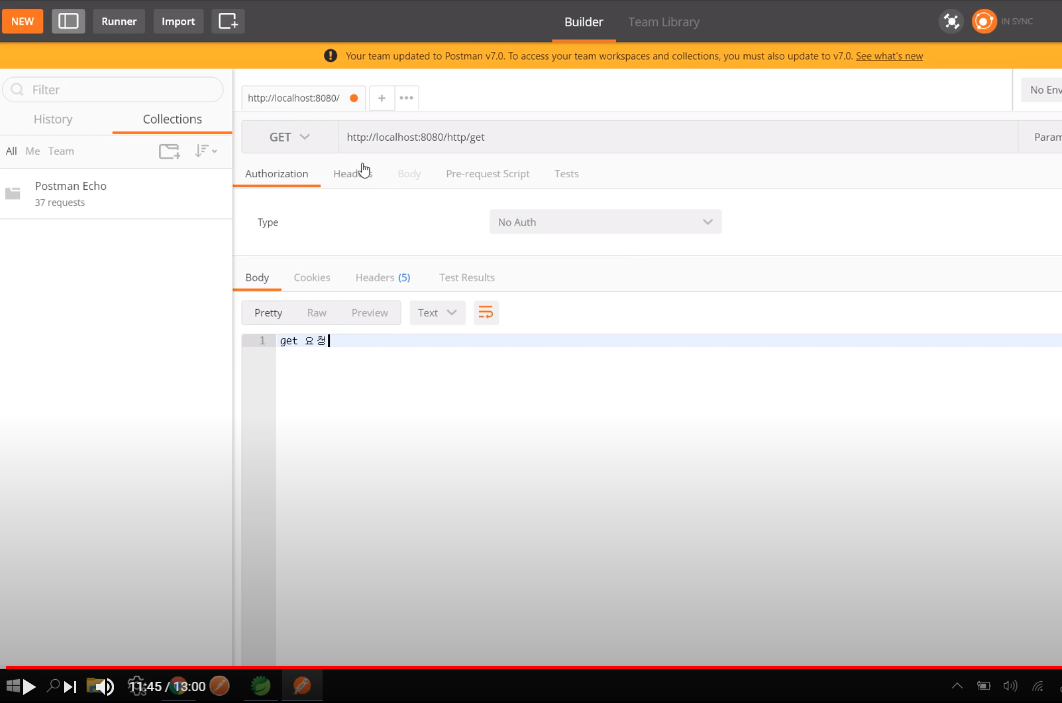Open the request Tests tab

pyautogui.click(x=566, y=174)
